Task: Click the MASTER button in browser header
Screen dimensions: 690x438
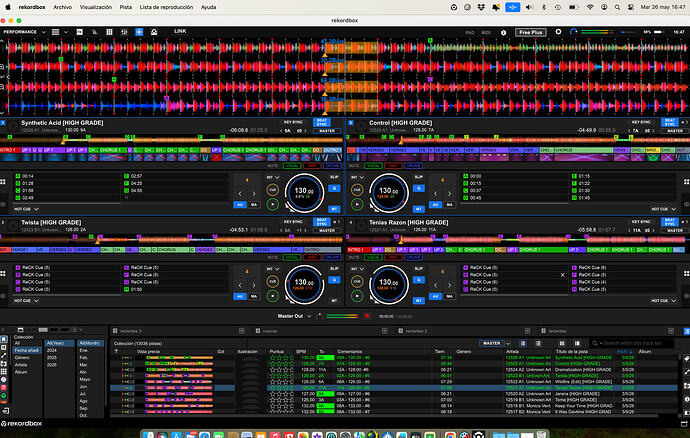Action: 491,343
